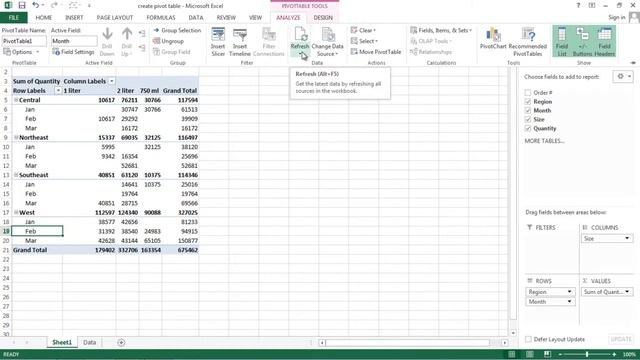Screen dimensions: 640x360
Task: Open Fields, Items, & Sets menu
Action: tap(441, 31)
